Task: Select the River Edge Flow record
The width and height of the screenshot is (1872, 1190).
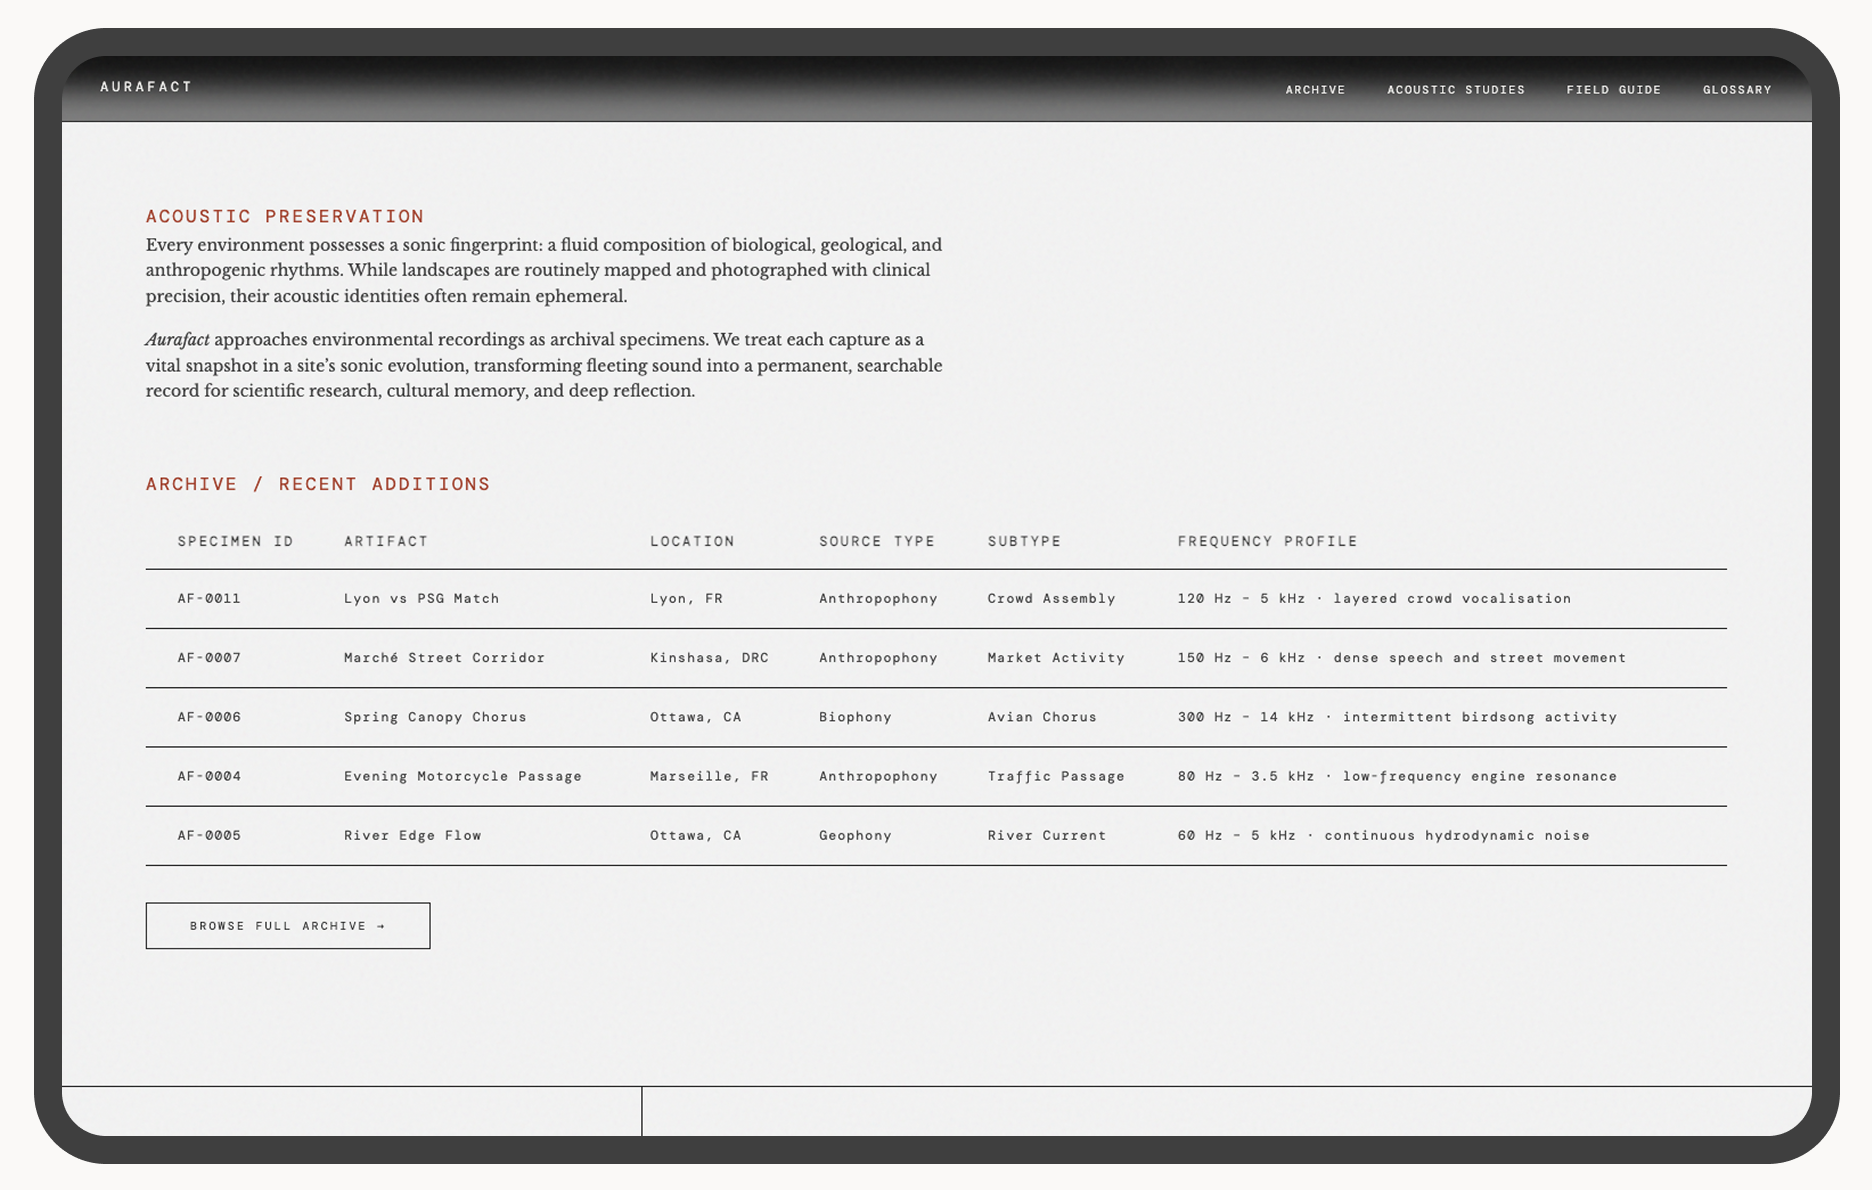Action: click(412, 835)
